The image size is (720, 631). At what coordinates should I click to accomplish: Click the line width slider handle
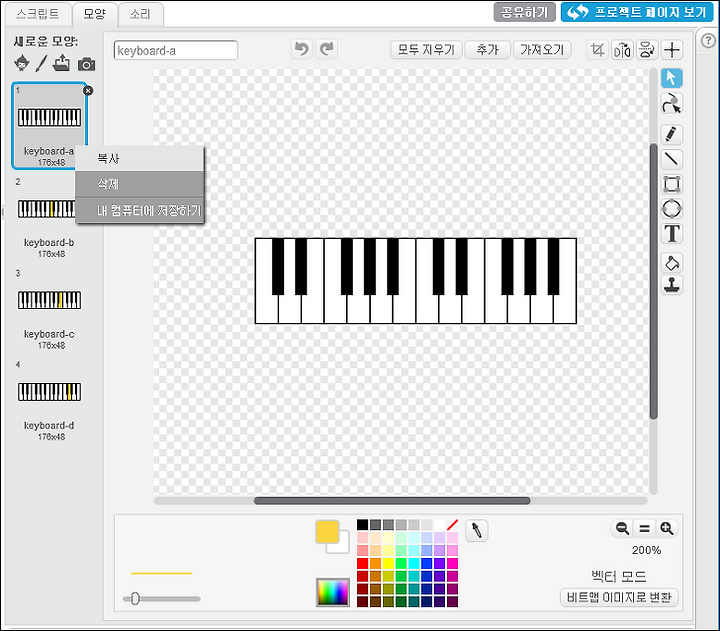135,598
